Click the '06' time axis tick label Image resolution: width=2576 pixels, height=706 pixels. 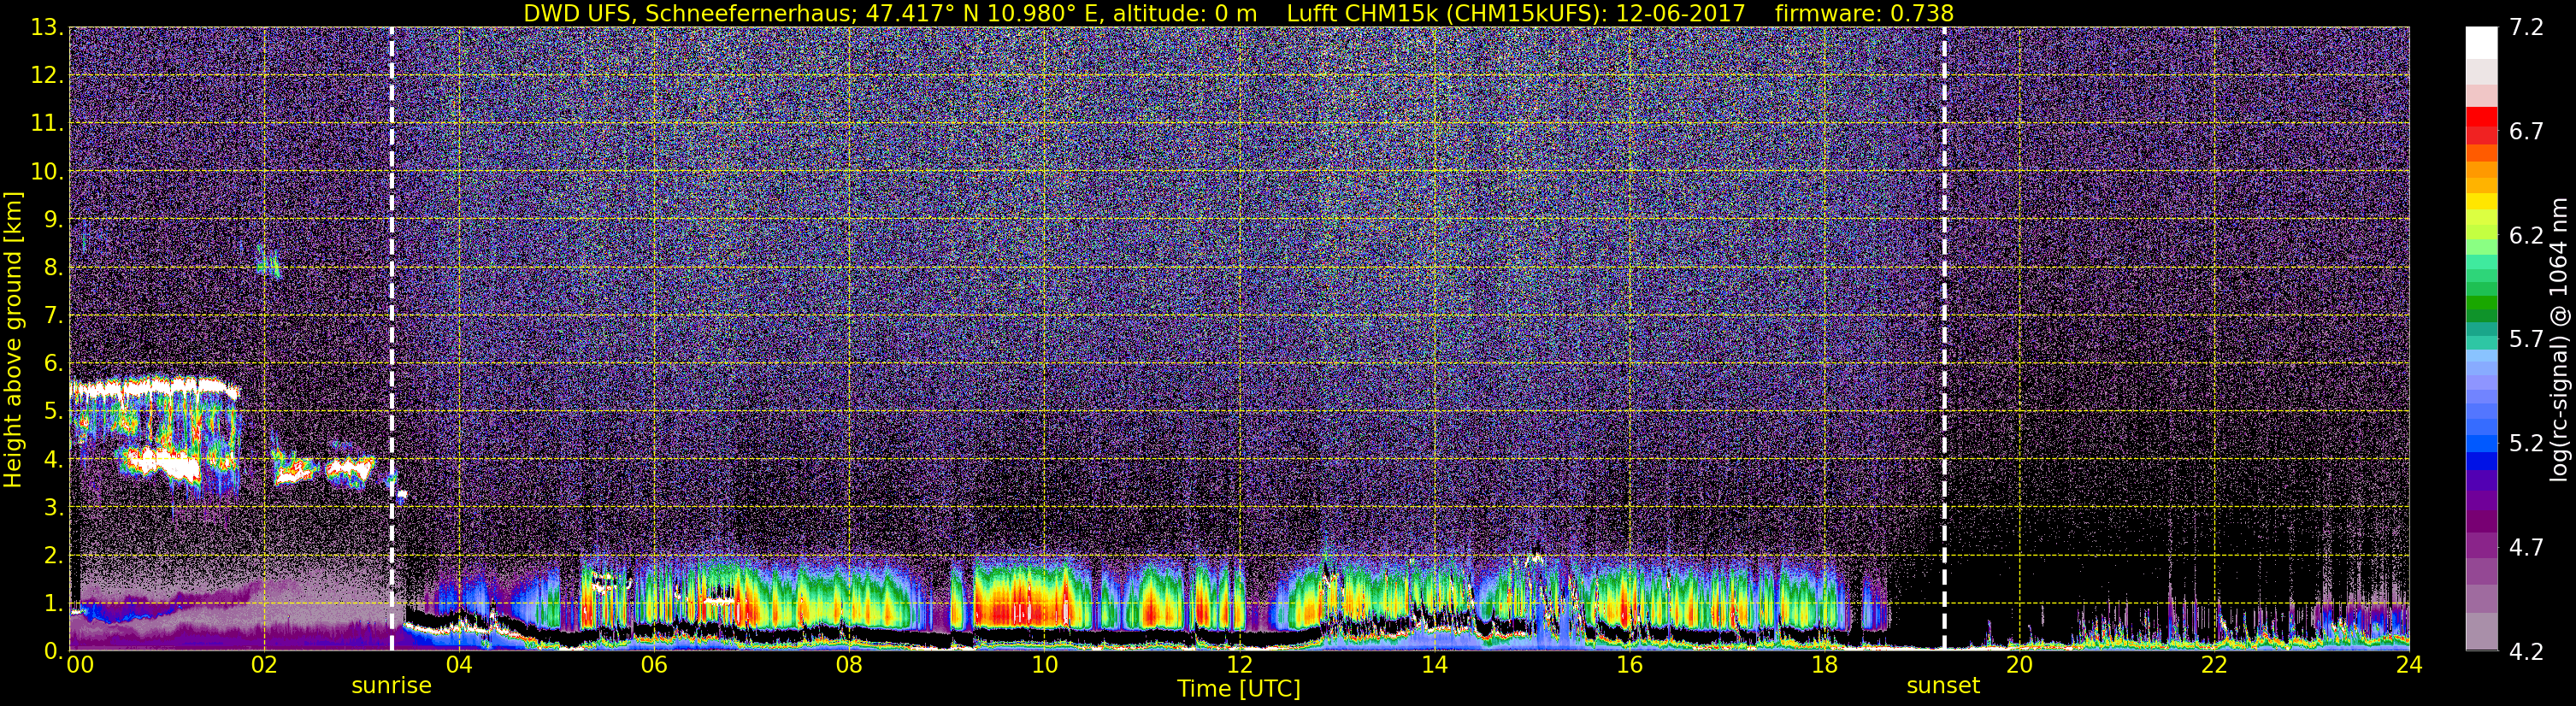coord(653,665)
